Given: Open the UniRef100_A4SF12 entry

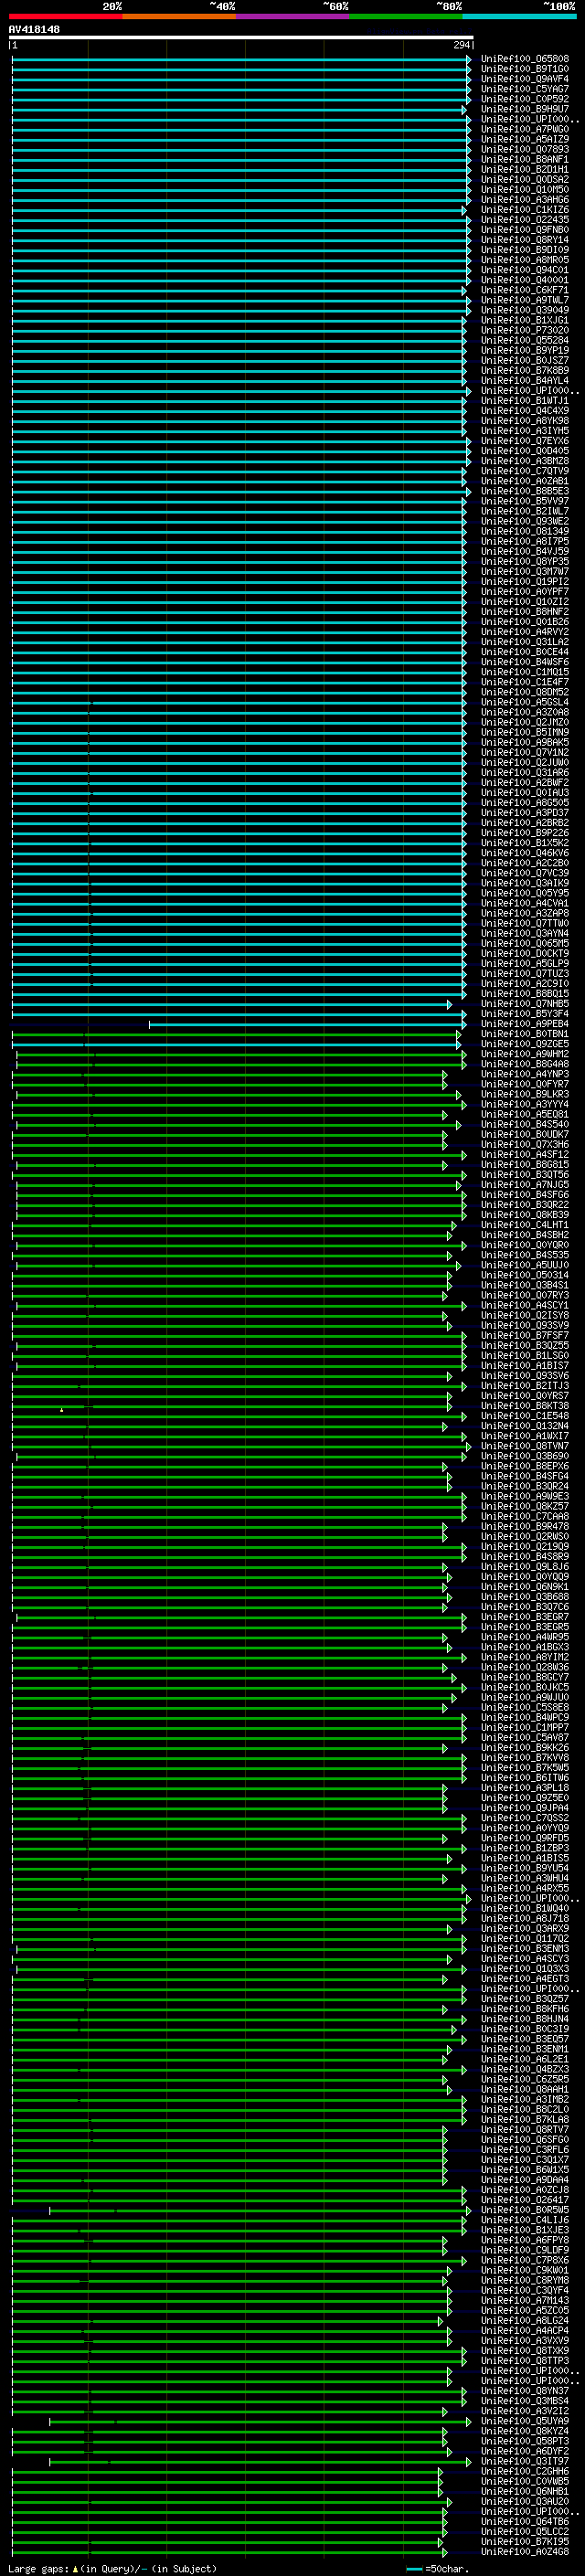Looking at the screenshot, I should click(x=524, y=1154).
